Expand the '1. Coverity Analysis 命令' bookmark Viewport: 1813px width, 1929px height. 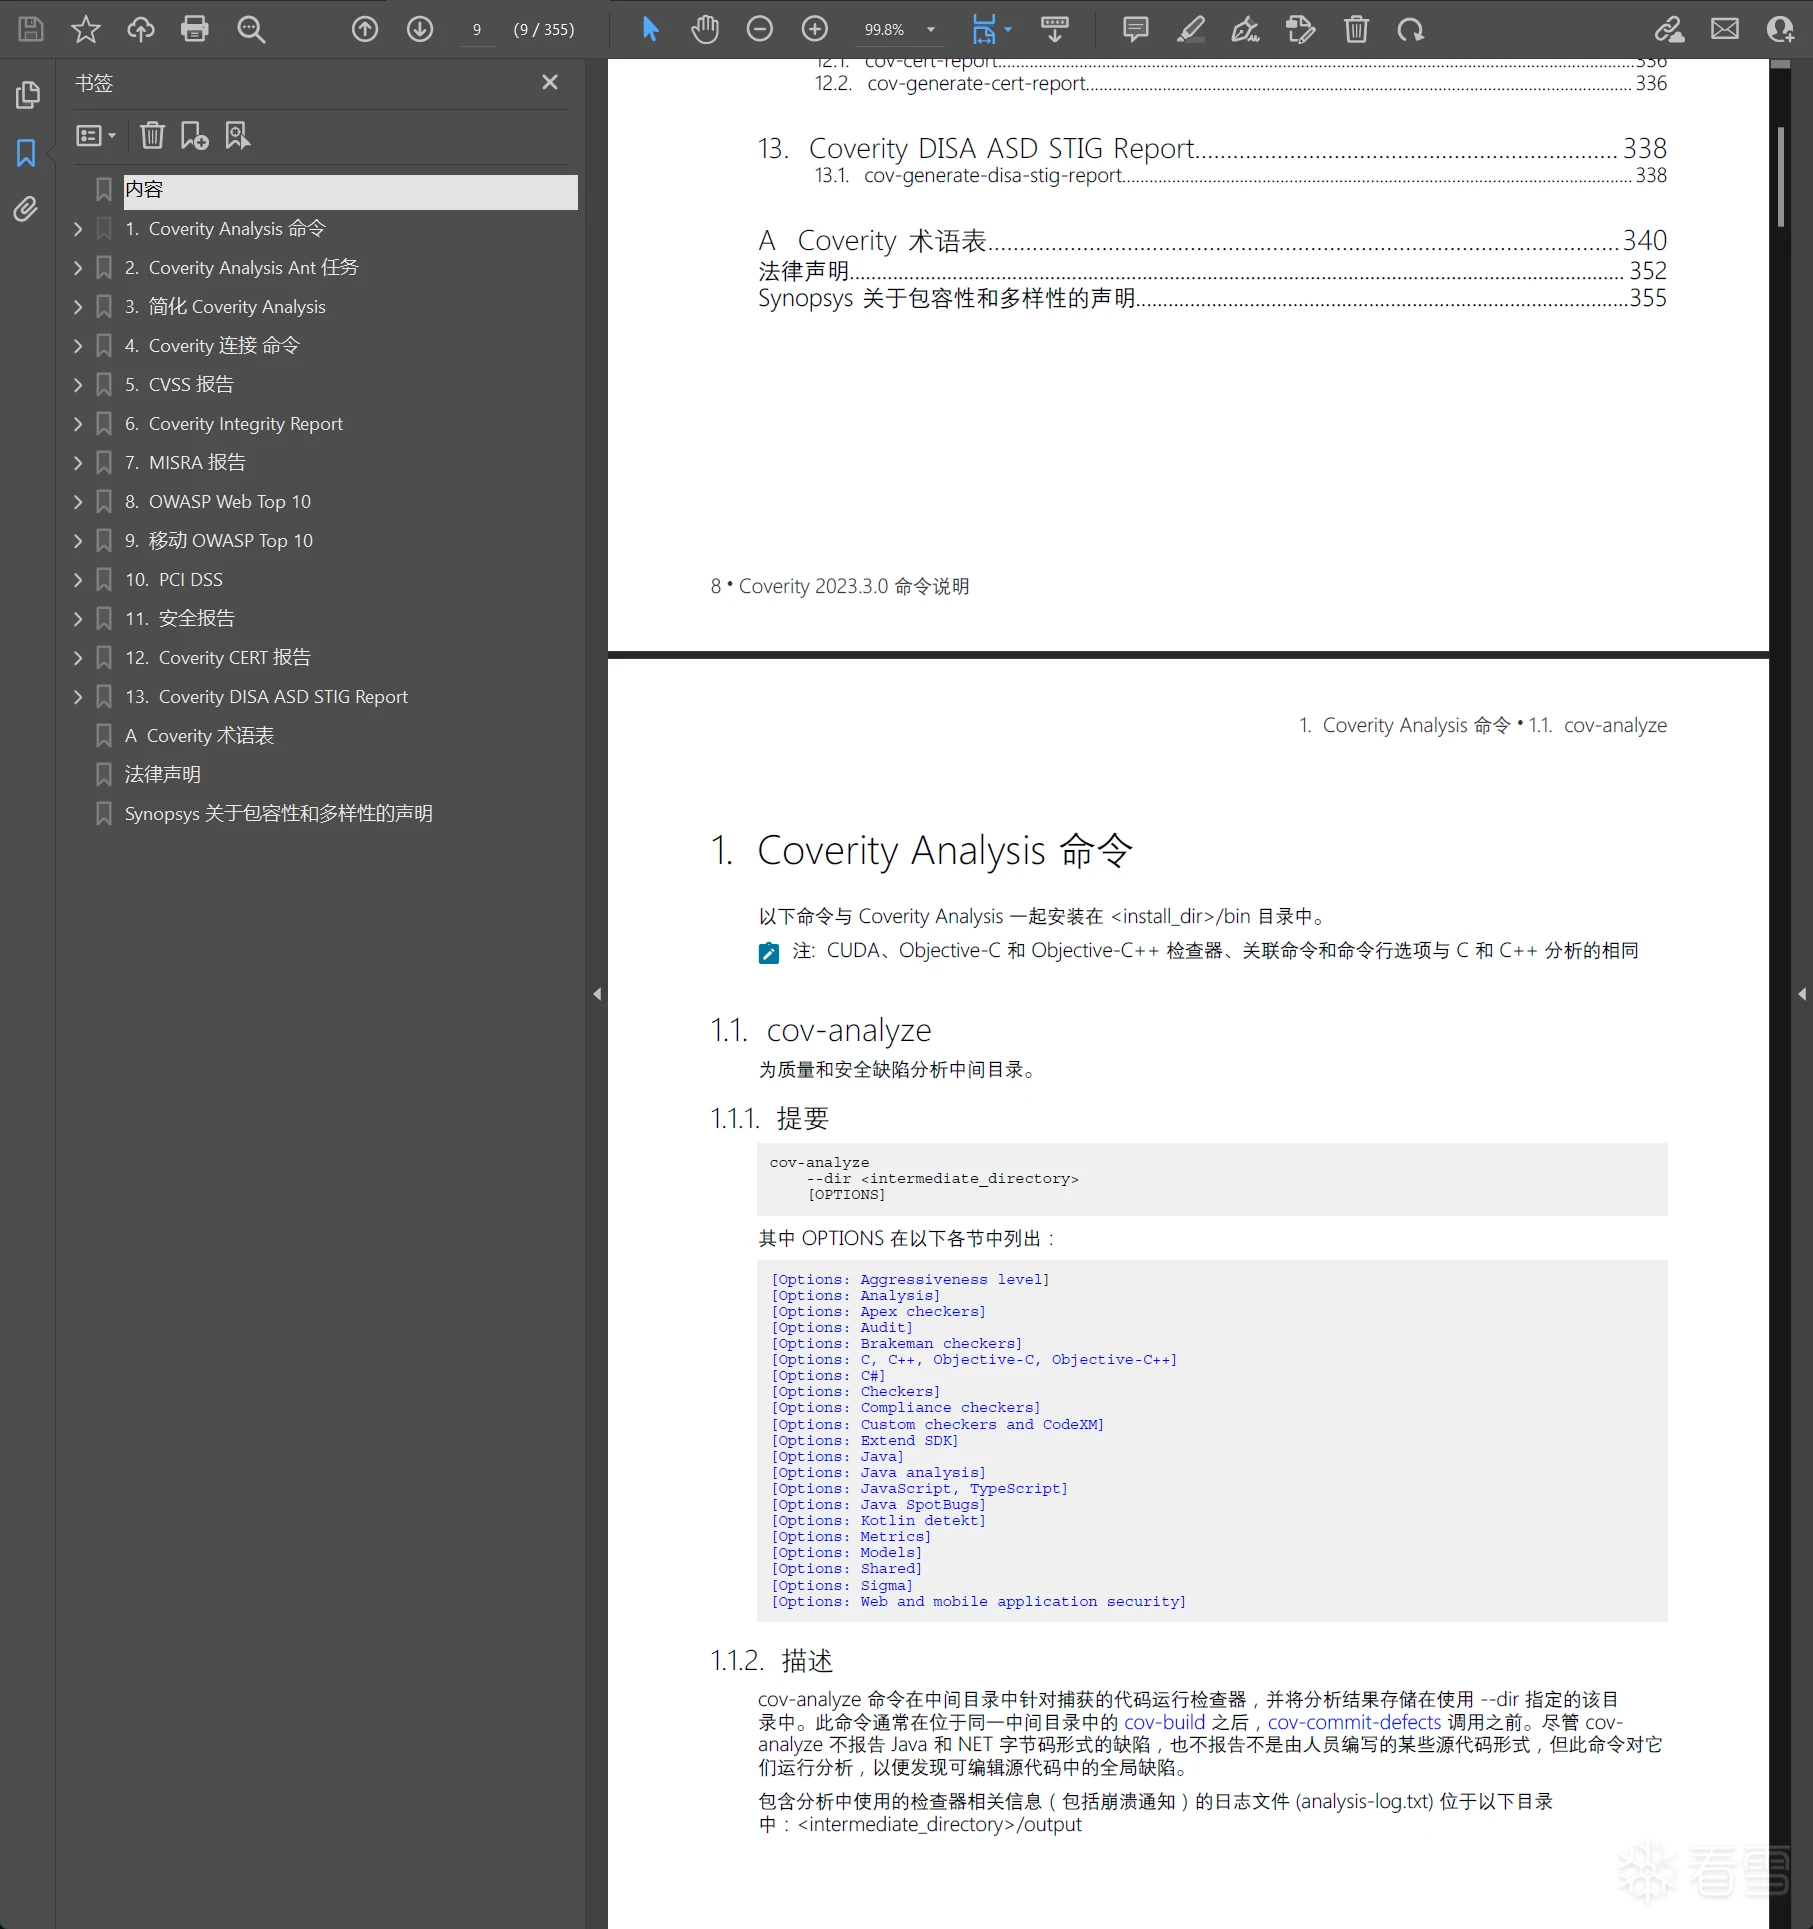78,229
